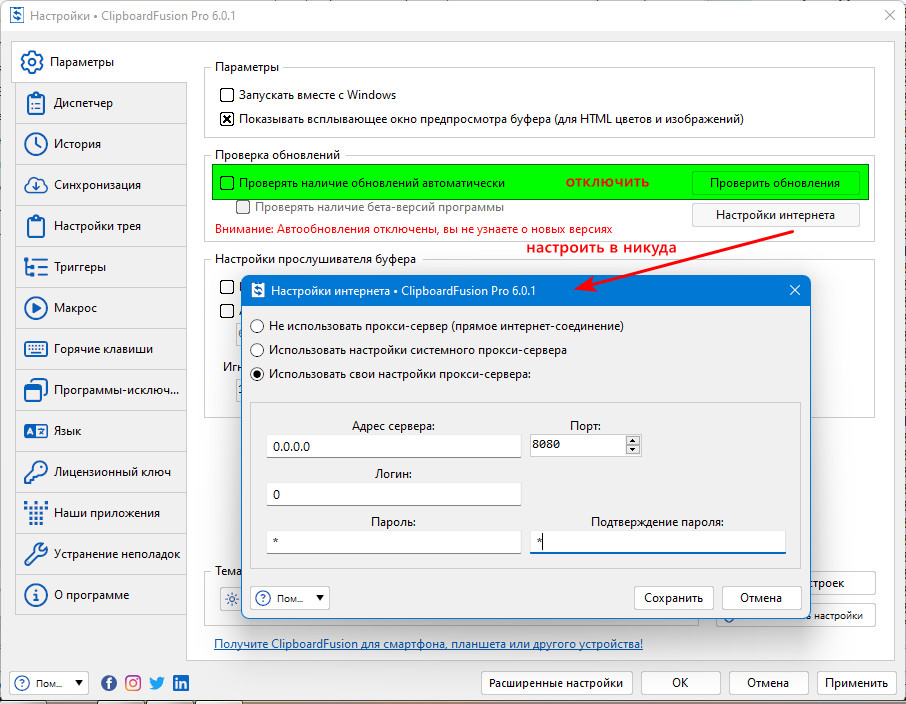Viewport: 906px width, 704px height.
Task: Click the ClipboardFusion logo in main title bar
Action: (x=17, y=15)
